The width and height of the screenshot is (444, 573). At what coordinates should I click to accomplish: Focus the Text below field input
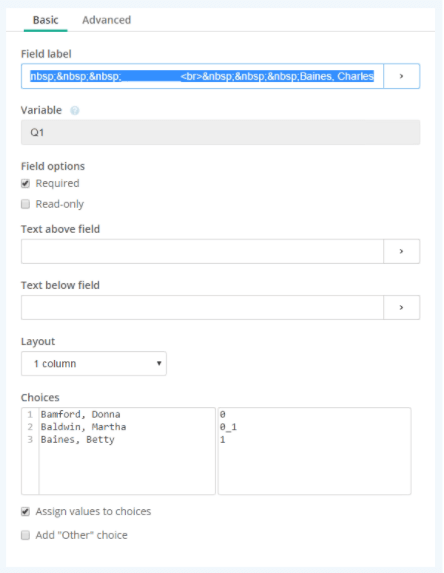tap(202, 307)
